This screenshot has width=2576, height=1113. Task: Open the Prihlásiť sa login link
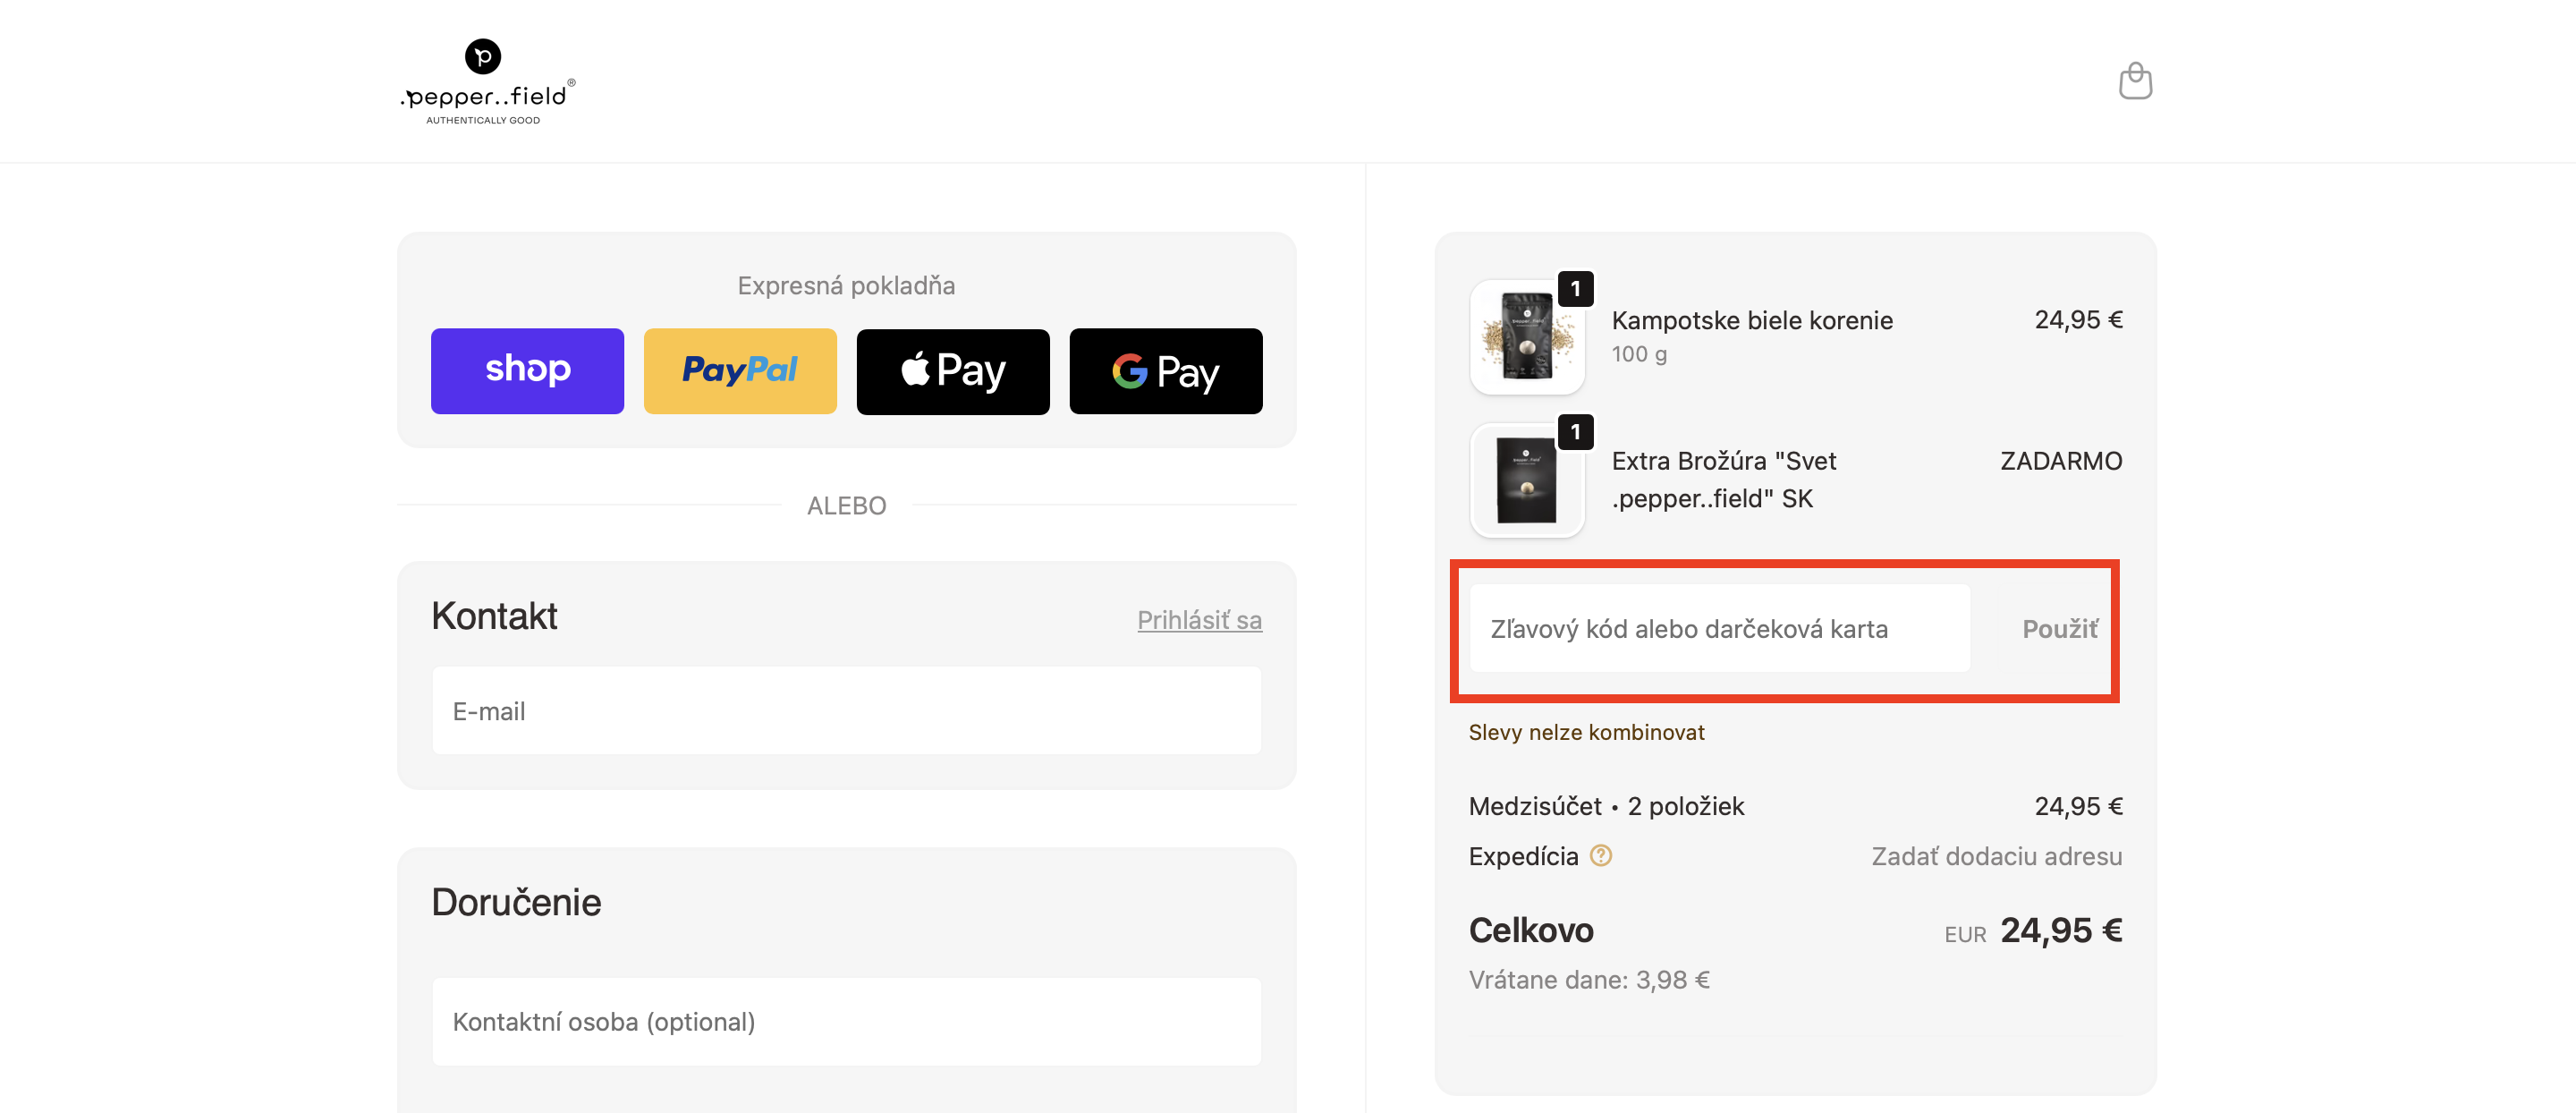(1198, 620)
